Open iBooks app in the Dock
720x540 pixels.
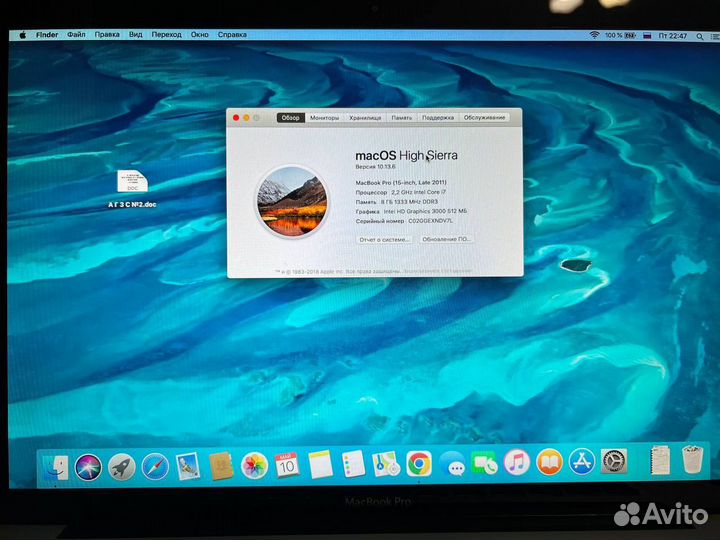(x=549, y=462)
